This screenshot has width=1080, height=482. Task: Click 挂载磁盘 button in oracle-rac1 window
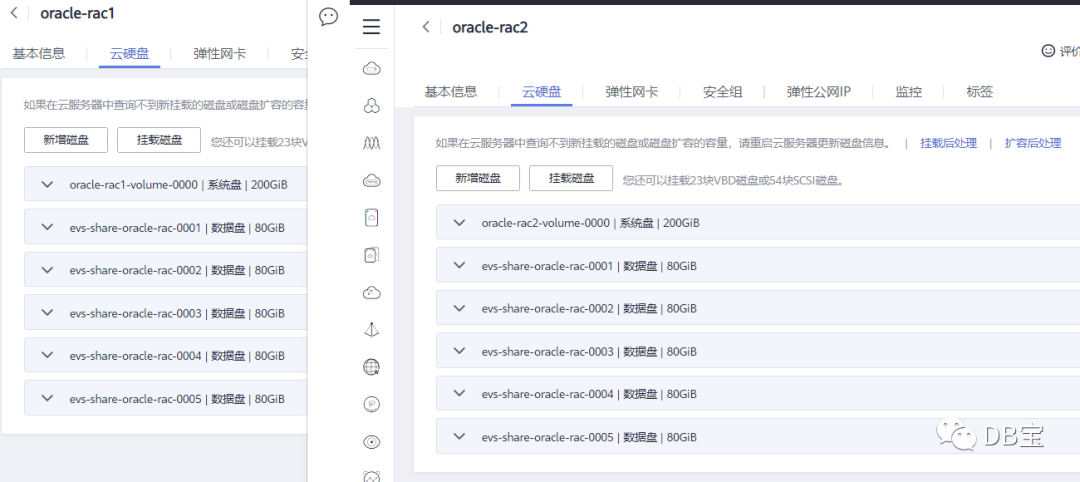(x=159, y=140)
